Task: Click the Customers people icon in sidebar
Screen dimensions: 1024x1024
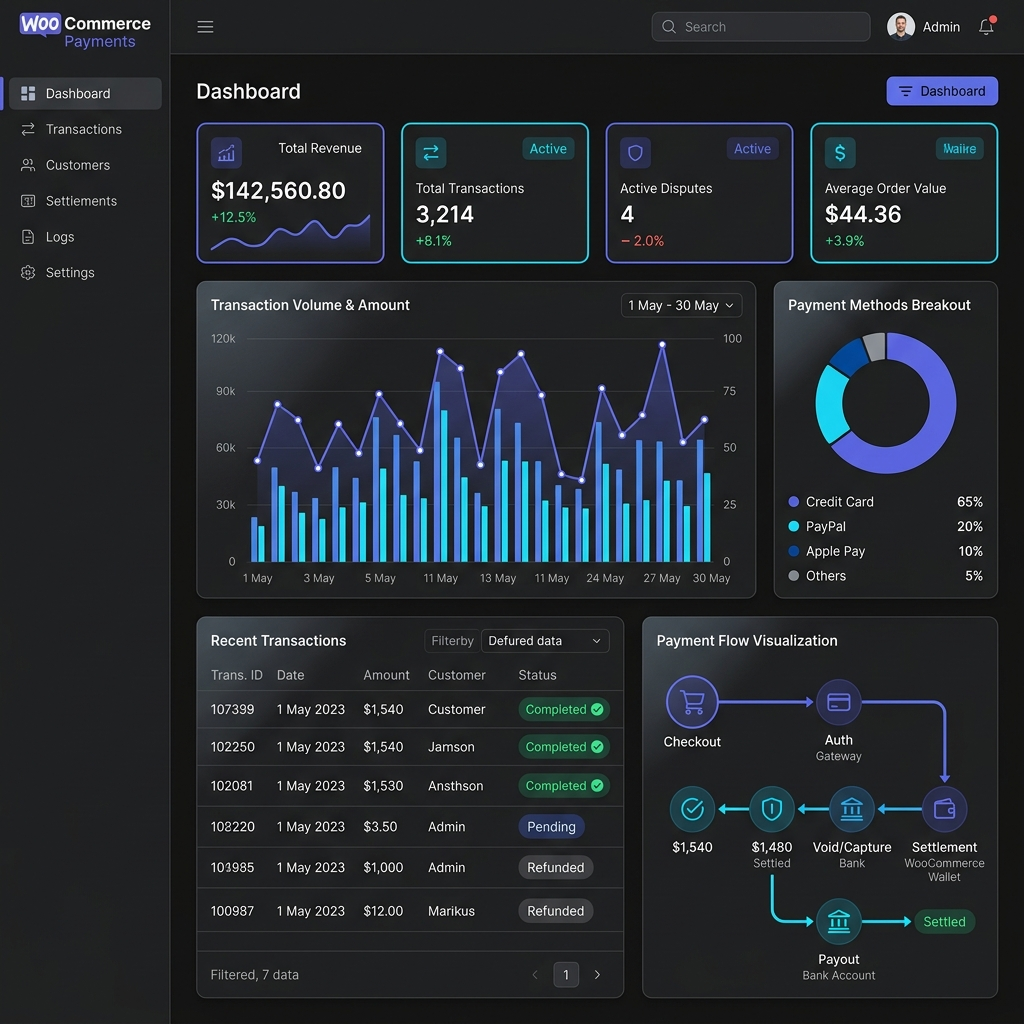Action: pyautogui.click(x=28, y=165)
